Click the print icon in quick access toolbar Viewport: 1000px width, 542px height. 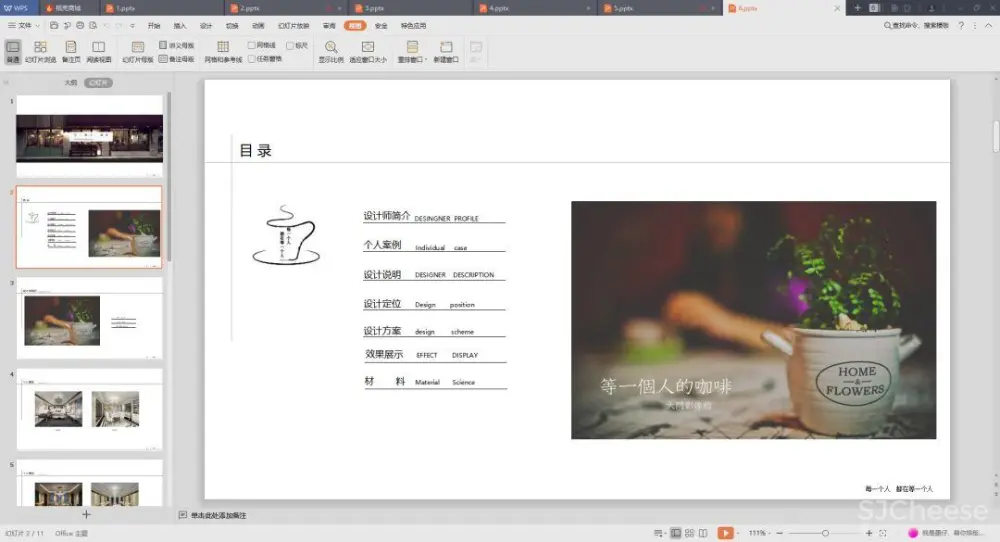pyautogui.click(x=80, y=26)
